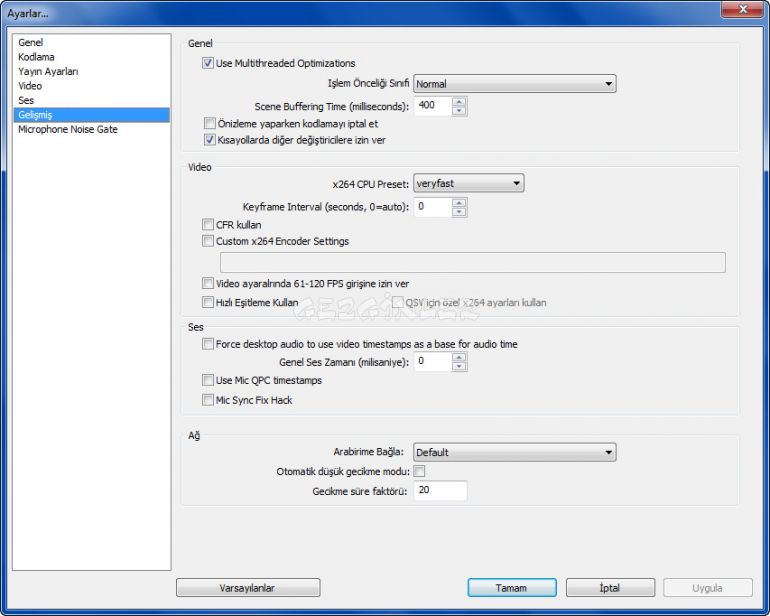Increase Scene Buffering Time with up arrow

[459, 101]
